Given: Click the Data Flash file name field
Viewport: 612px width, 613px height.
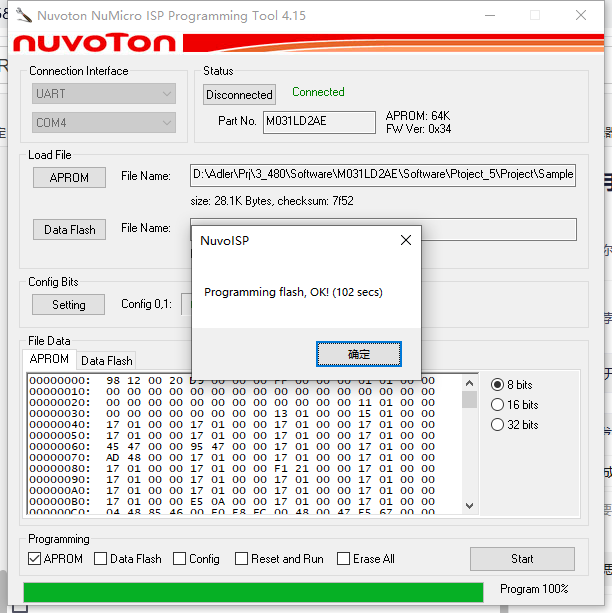Looking at the screenshot, I should coord(498,229).
